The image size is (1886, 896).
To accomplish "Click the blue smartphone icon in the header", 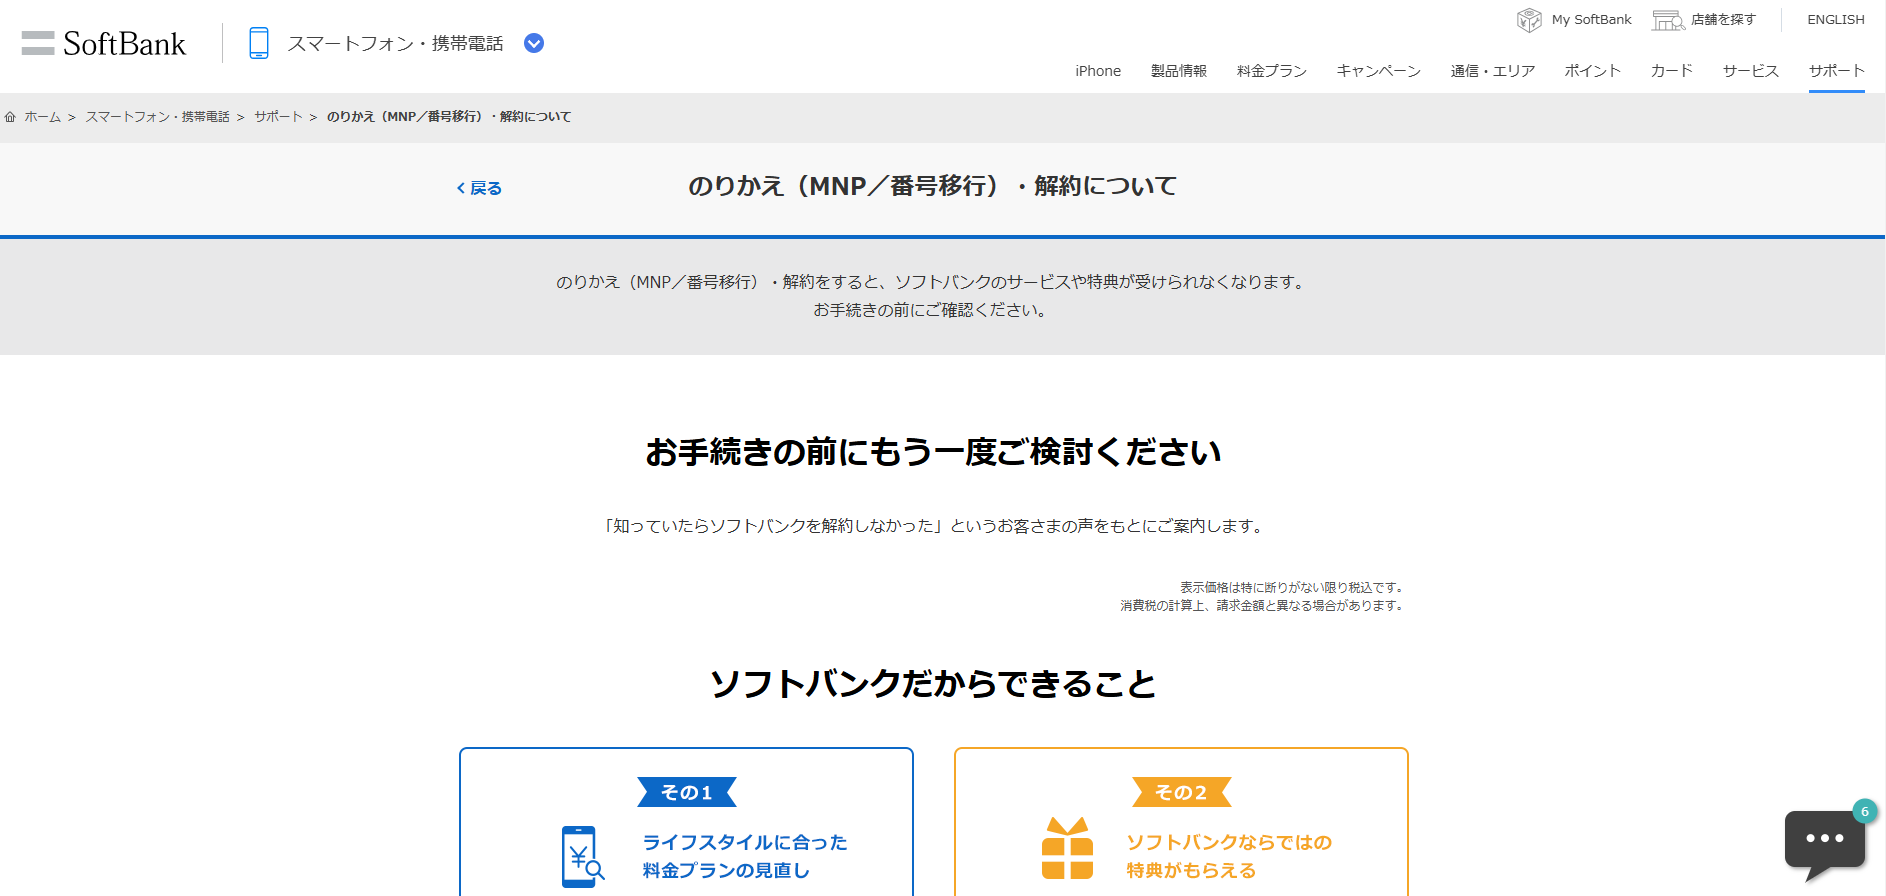I will [259, 43].
